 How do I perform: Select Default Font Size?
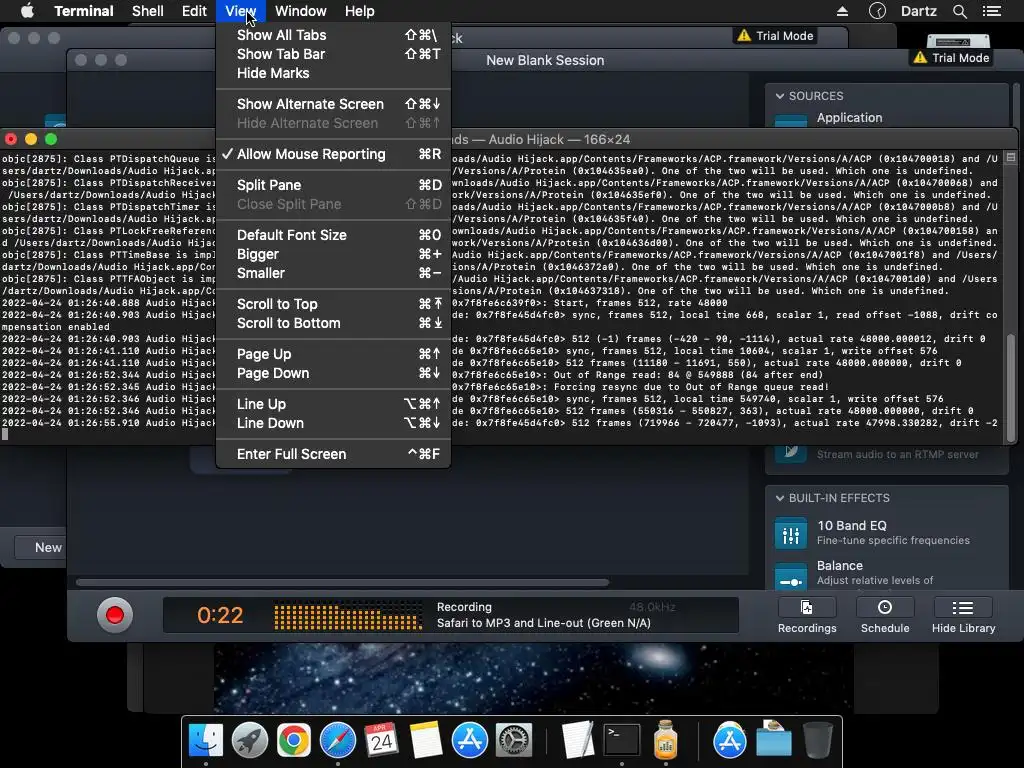[333, 235]
